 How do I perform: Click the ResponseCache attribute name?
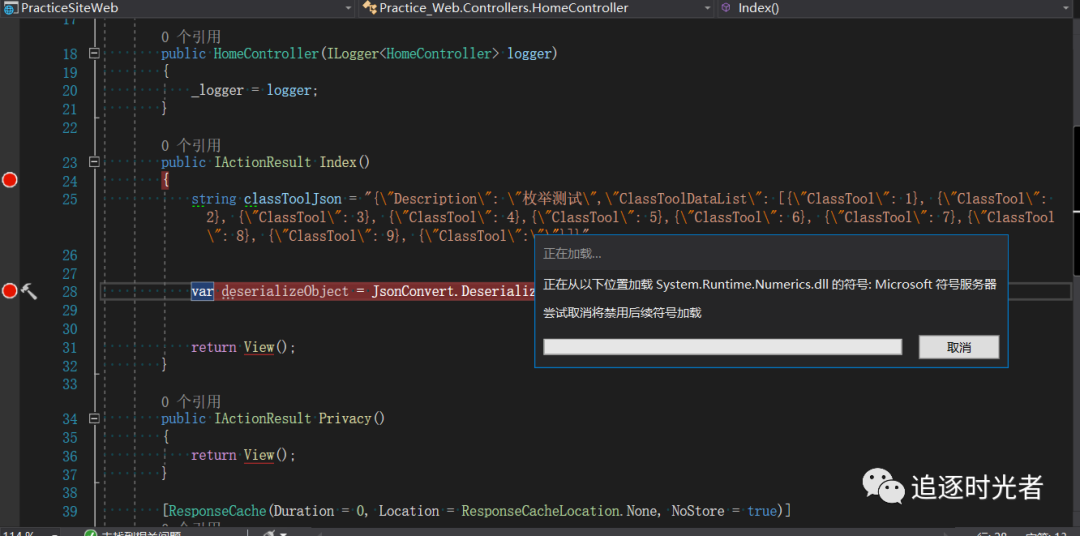217,511
